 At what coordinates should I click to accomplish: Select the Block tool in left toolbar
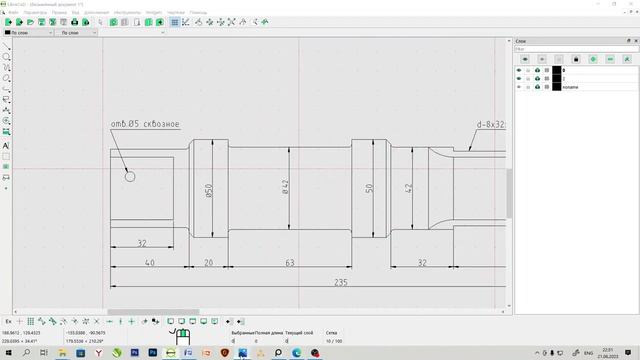click(6, 178)
